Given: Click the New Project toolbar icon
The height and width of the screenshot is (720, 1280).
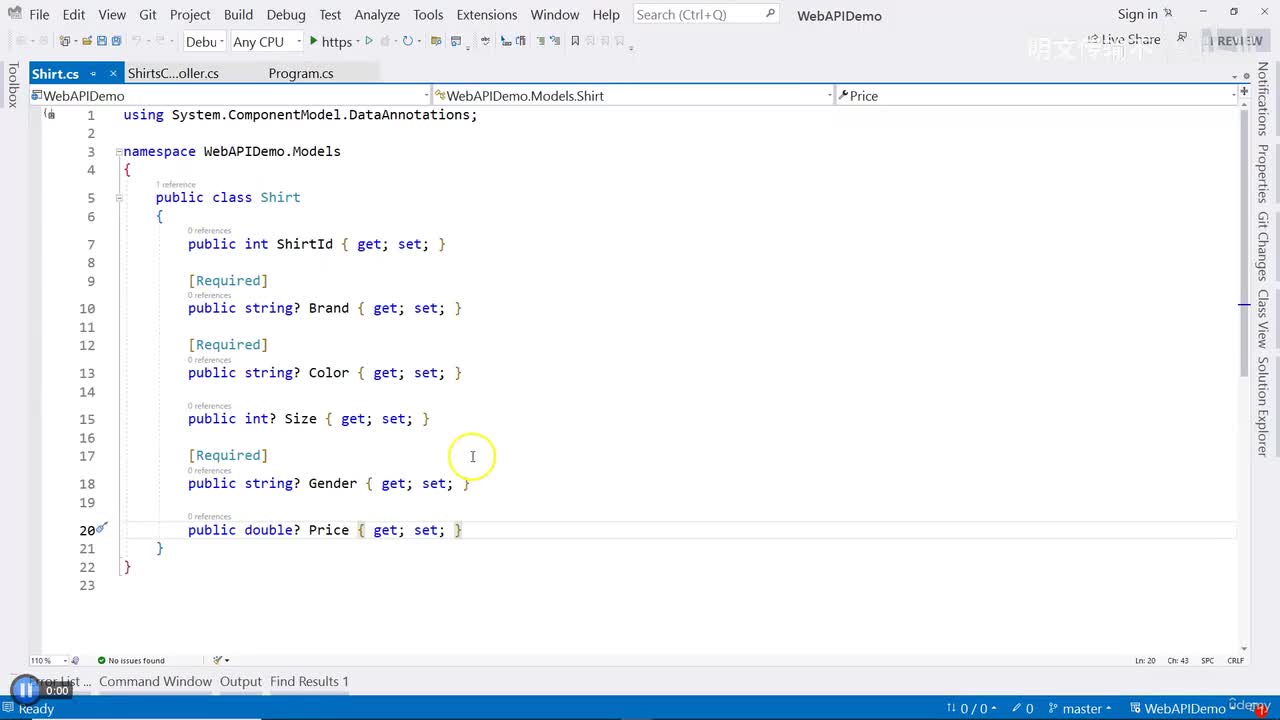Looking at the screenshot, I should 66,41.
